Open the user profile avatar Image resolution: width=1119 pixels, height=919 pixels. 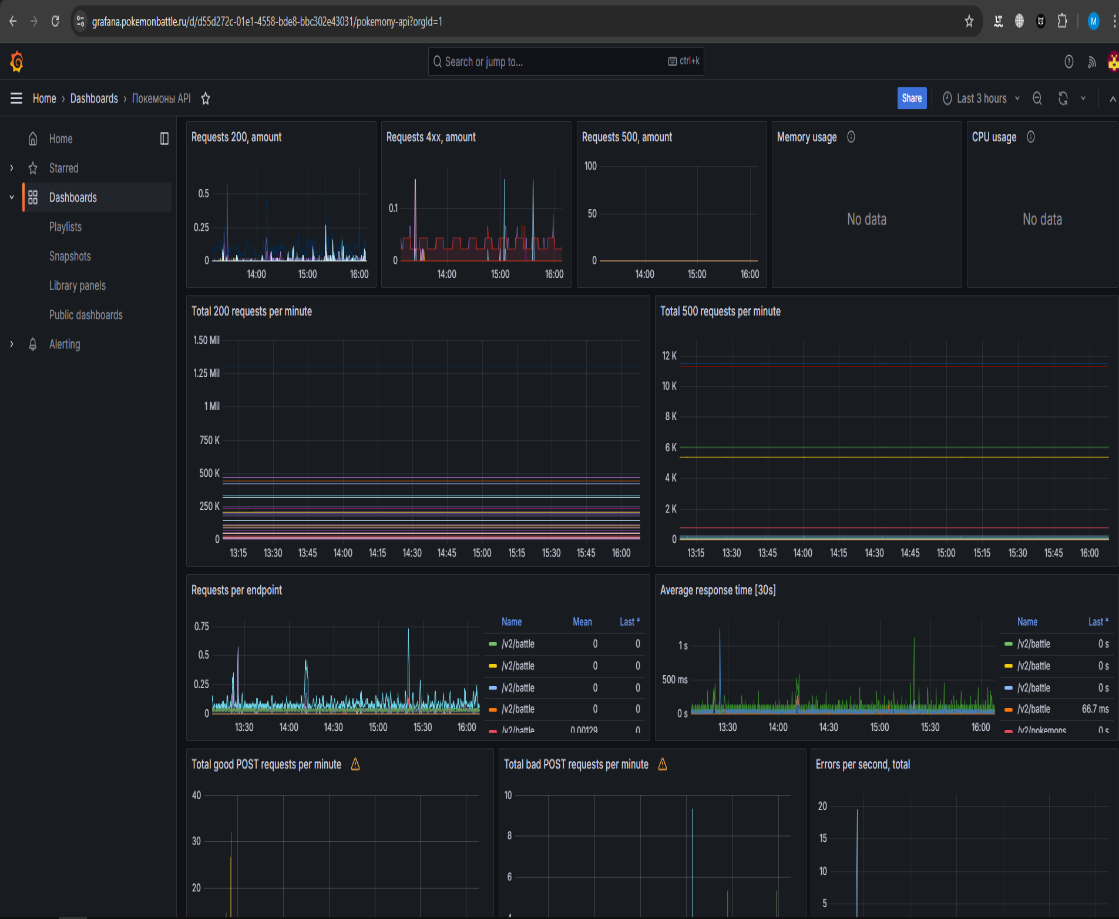(1112, 62)
